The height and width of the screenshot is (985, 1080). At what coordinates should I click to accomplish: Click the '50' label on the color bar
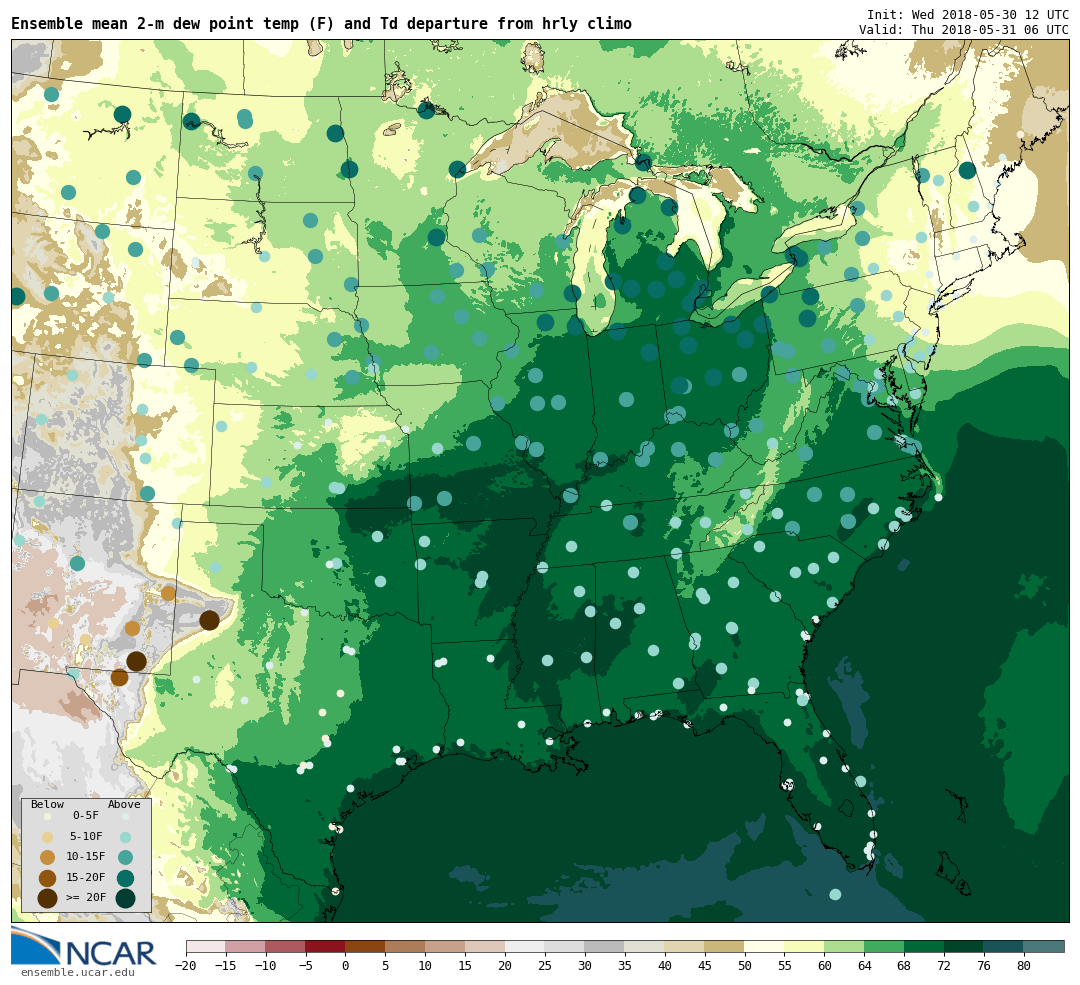tap(745, 966)
